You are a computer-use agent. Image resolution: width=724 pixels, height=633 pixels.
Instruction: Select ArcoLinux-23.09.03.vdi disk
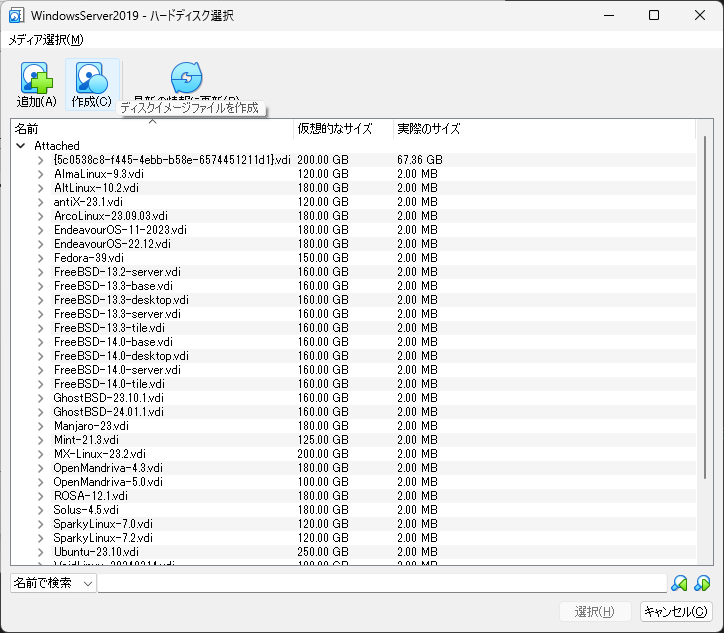coord(111,216)
